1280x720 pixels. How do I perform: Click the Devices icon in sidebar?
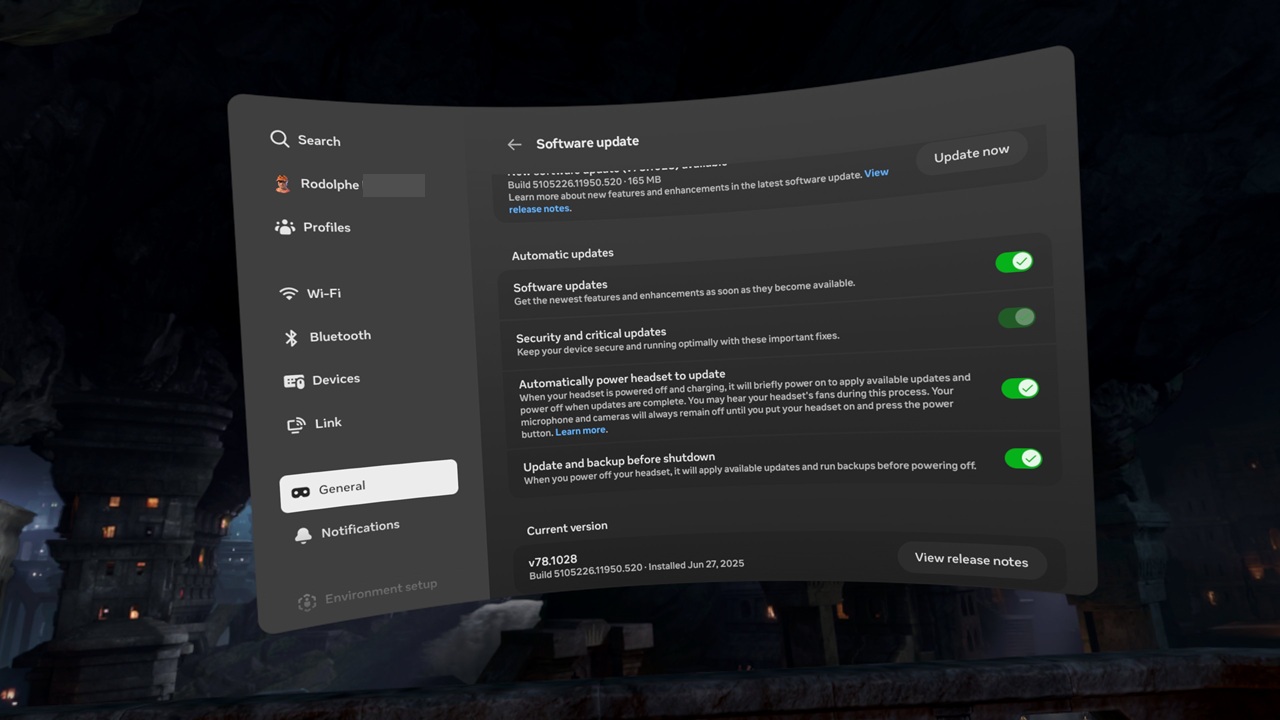click(x=294, y=381)
